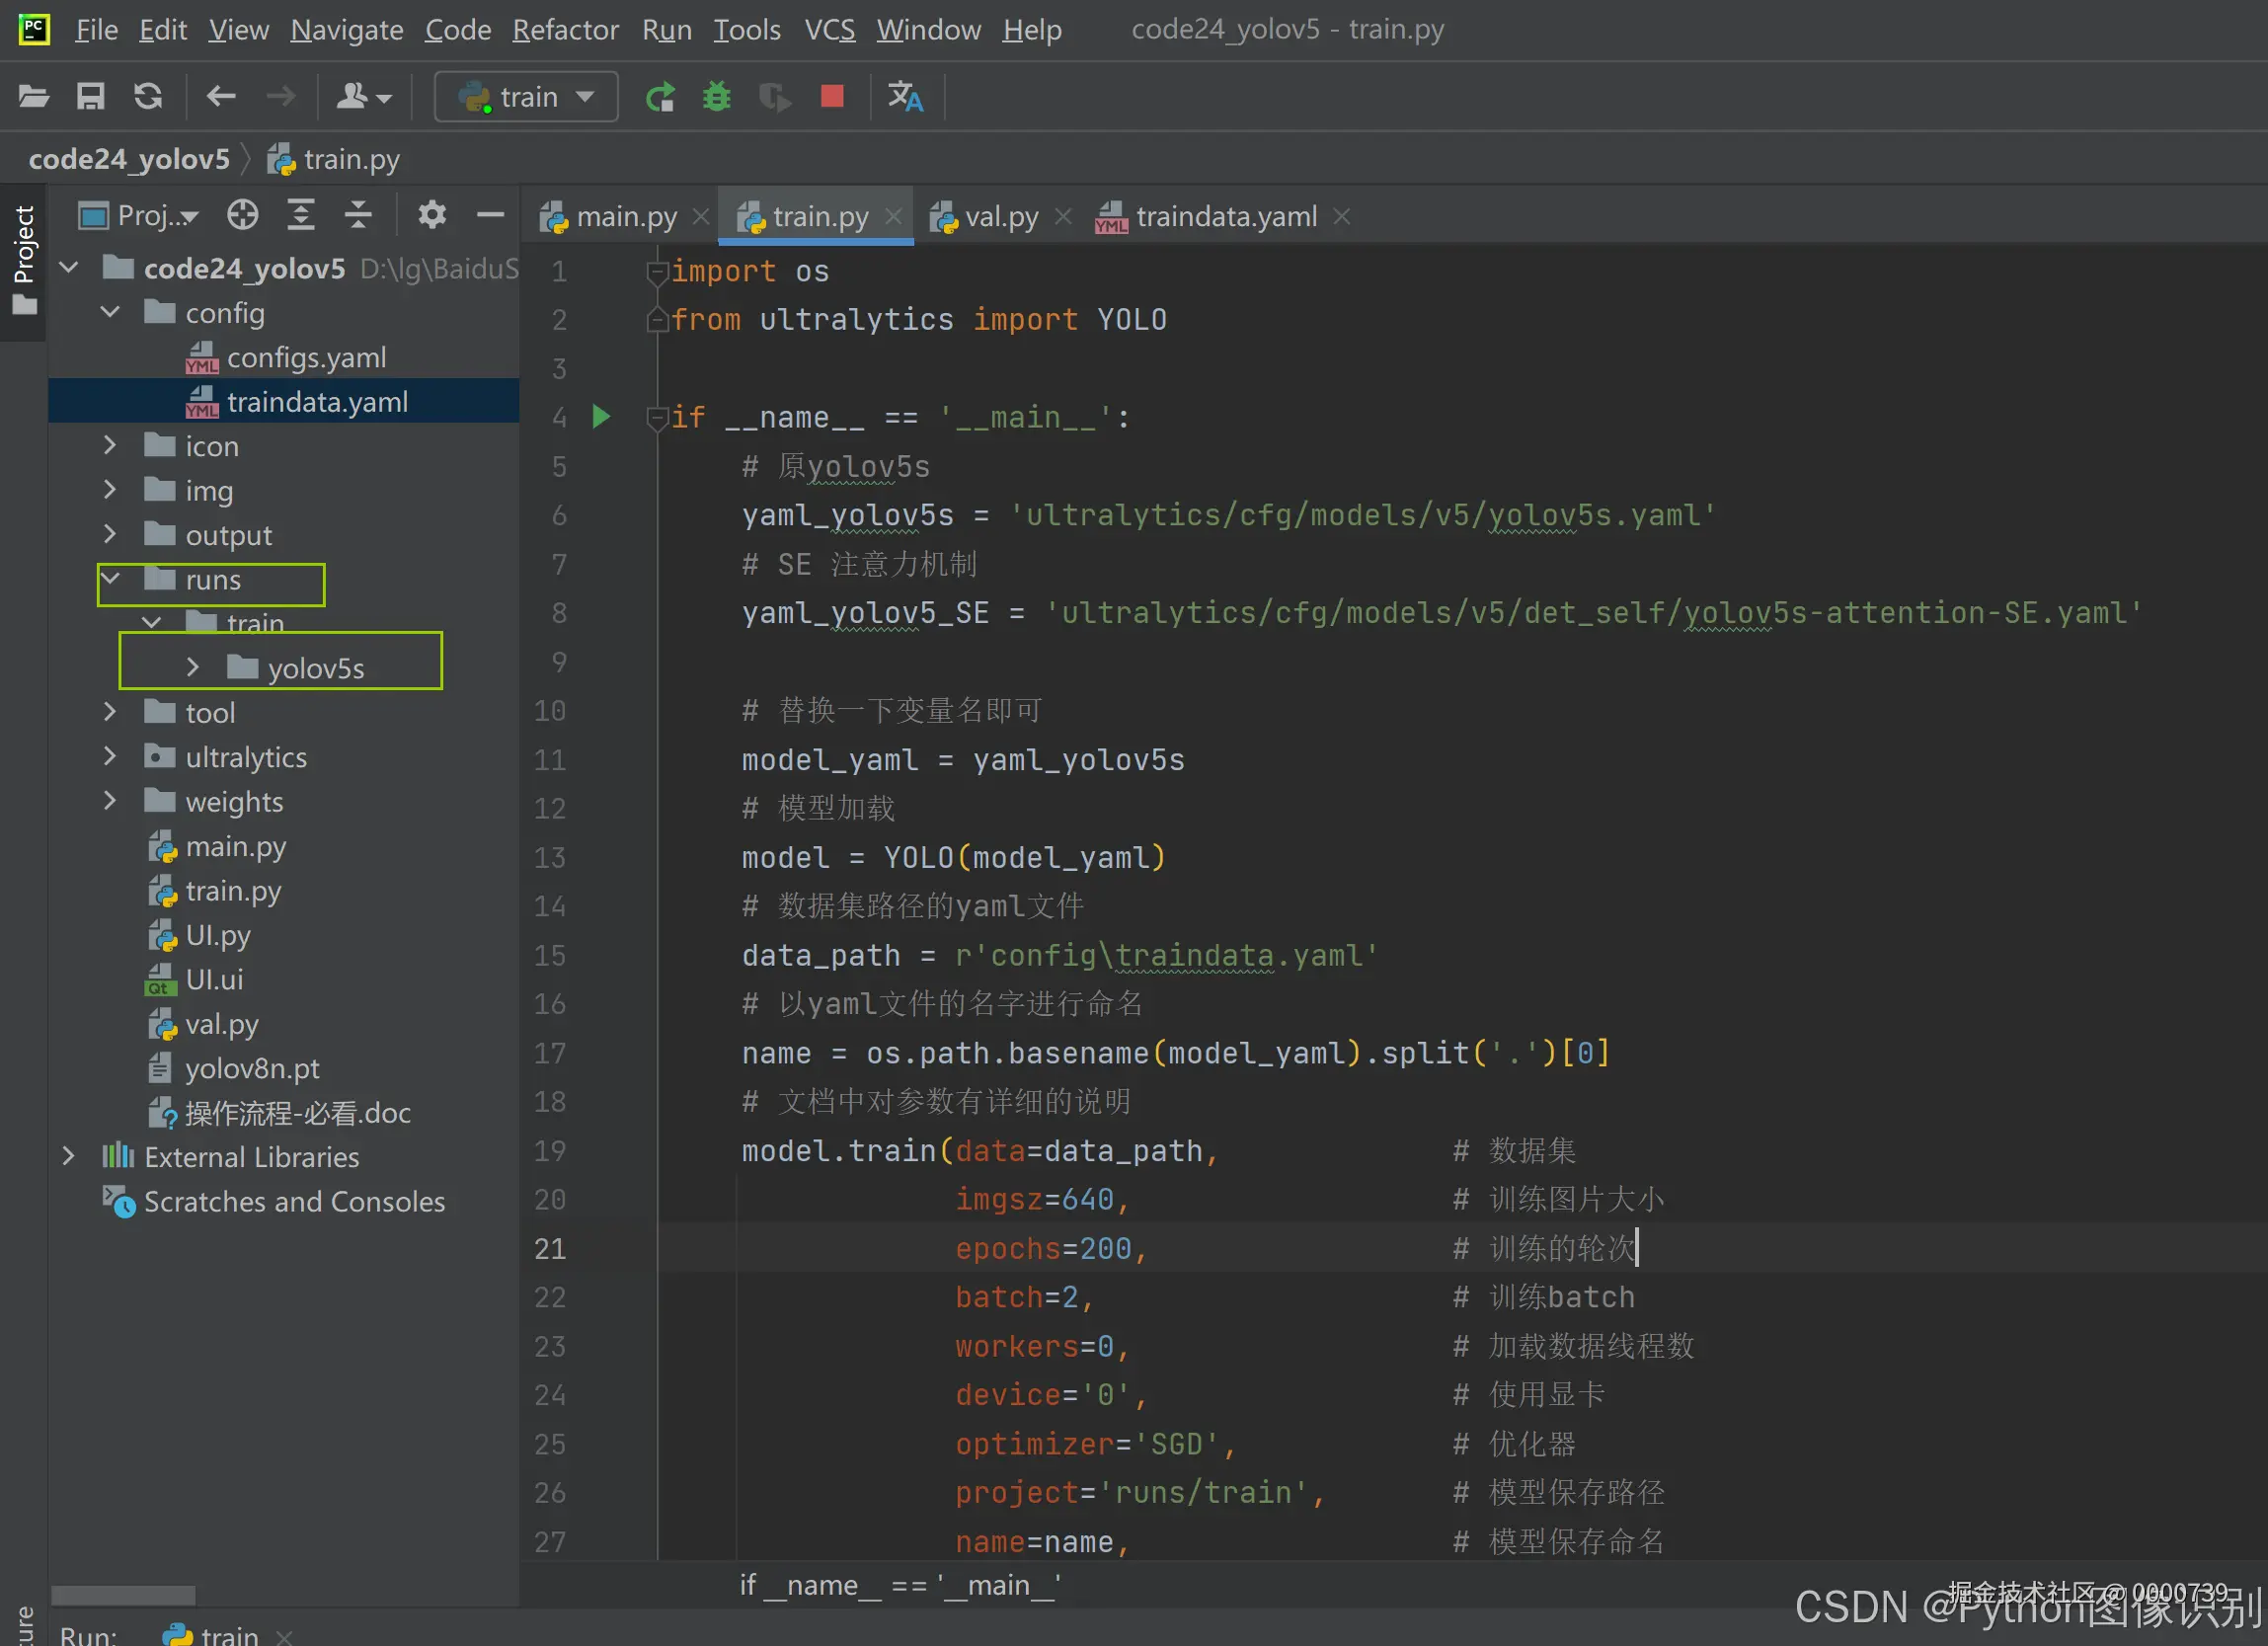Open the Refactor menu
The height and width of the screenshot is (1646, 2268).
click(x=565, y=30)
